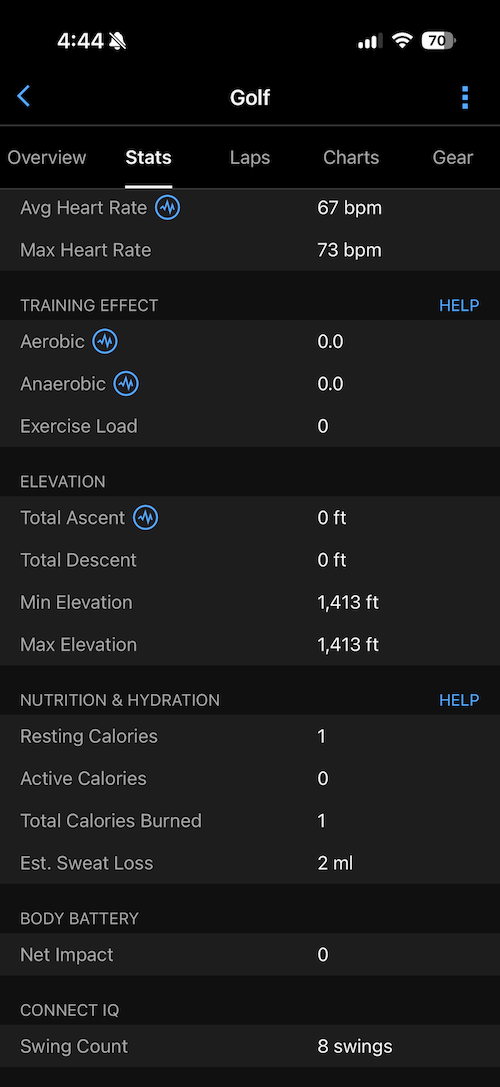Viewport: 500px width, 1087px height.
Task: Switch to the Overview tab
Action: click(46, 157)
